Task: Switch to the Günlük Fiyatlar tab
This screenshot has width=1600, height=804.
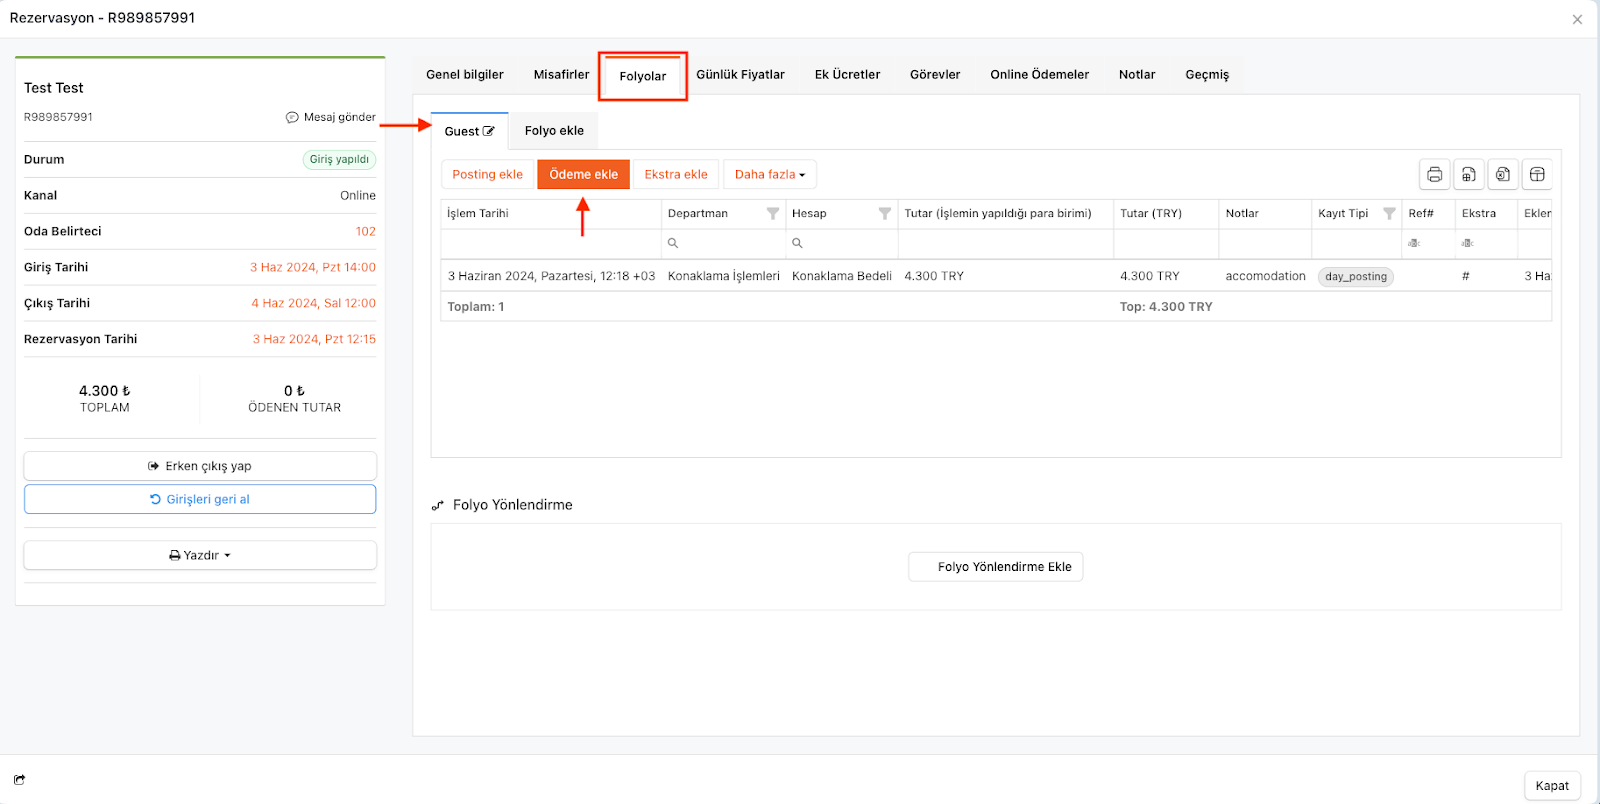Action: (x=740, y=75)
